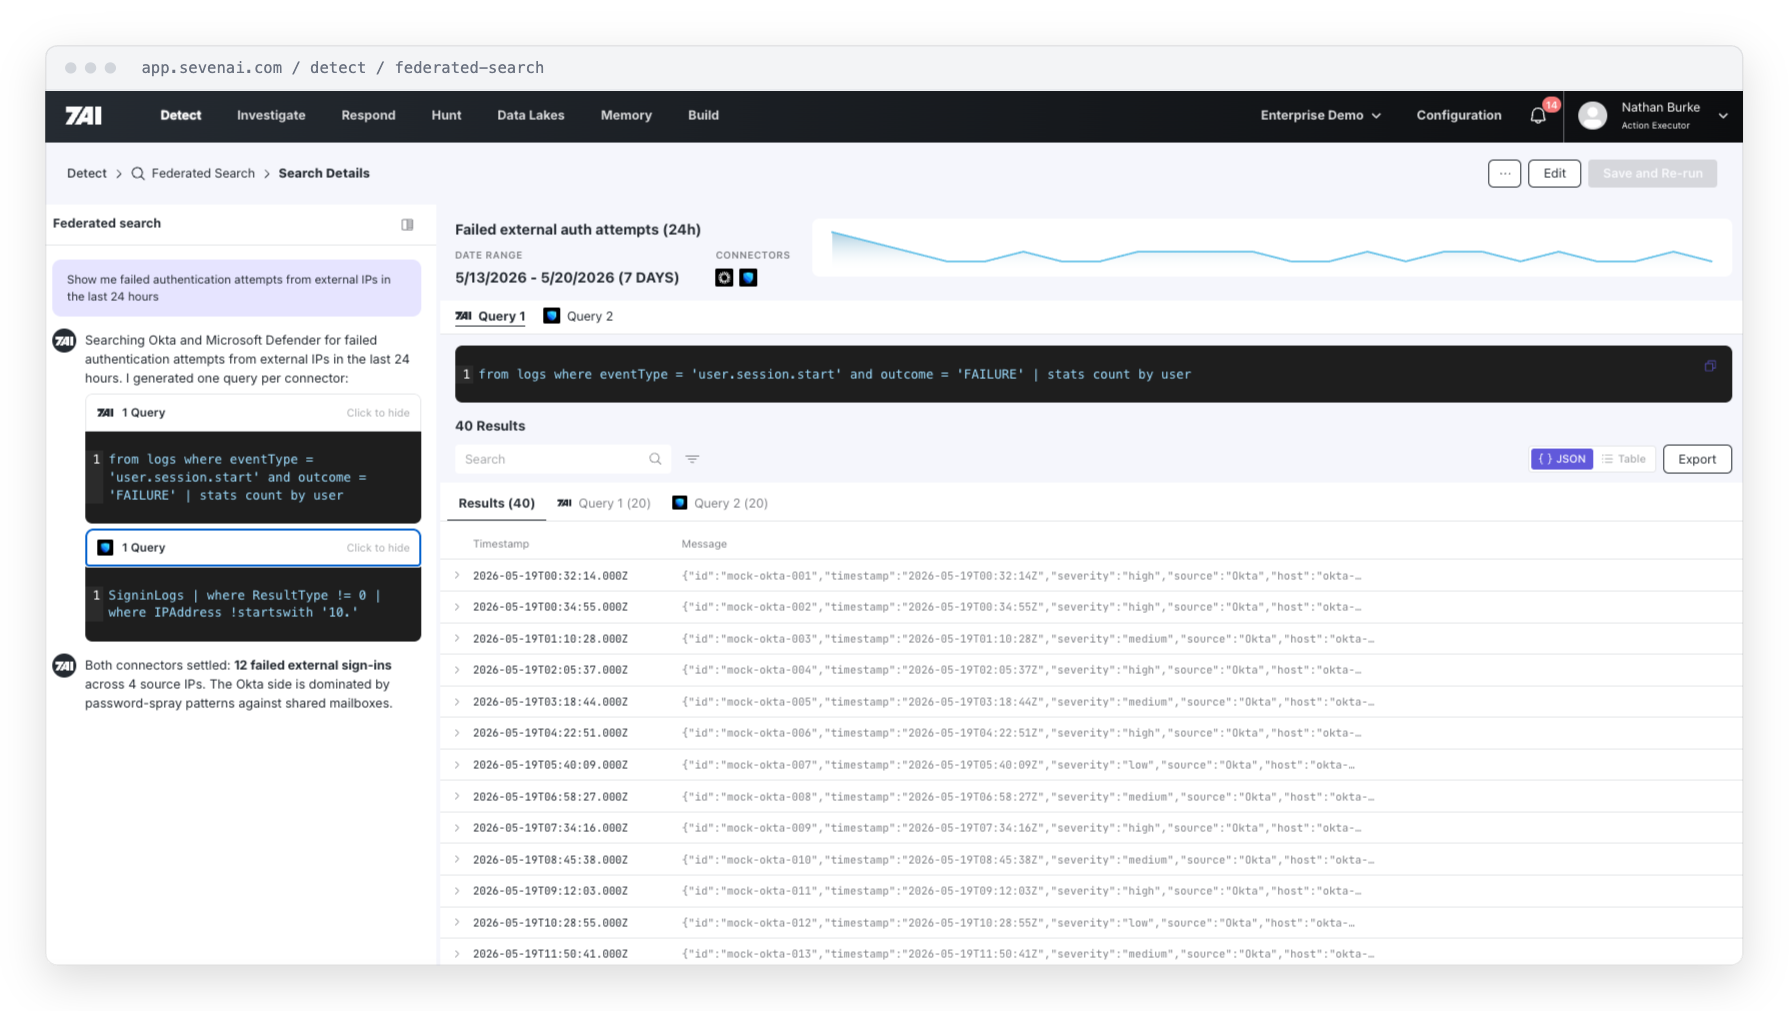Click the 7AI logo in the navbar

83,116
